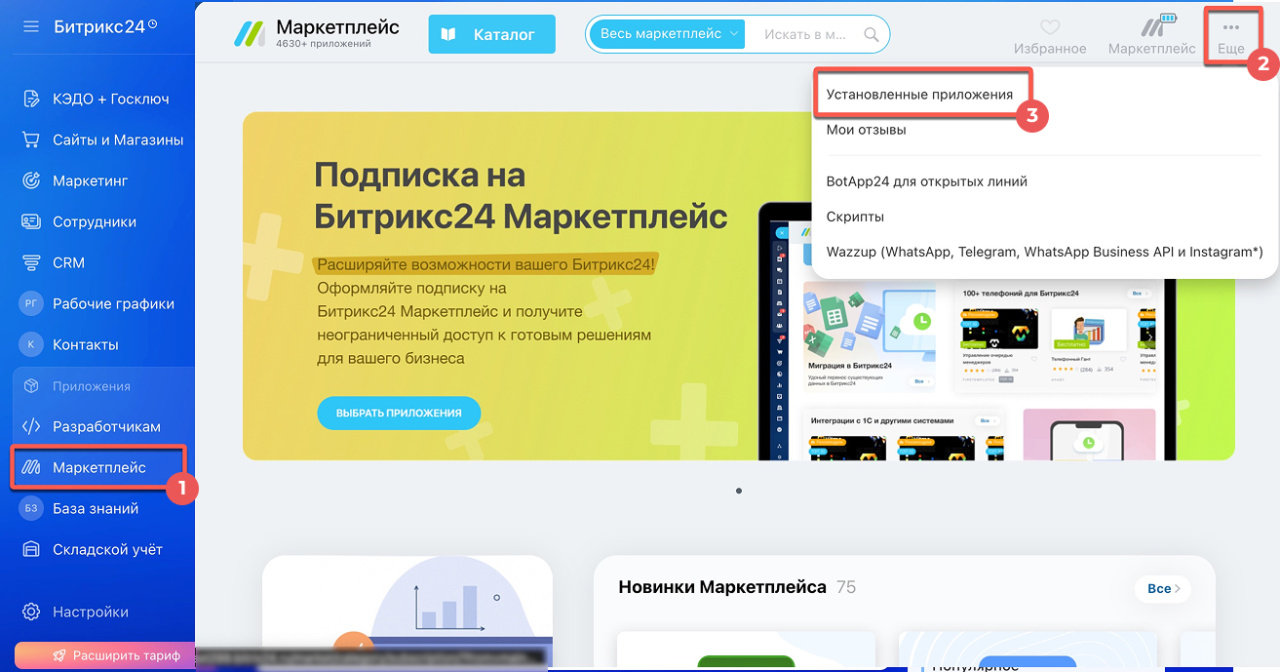Click the search magnifier icon
Screen dimensions: 1280x672
click(871, 34)
